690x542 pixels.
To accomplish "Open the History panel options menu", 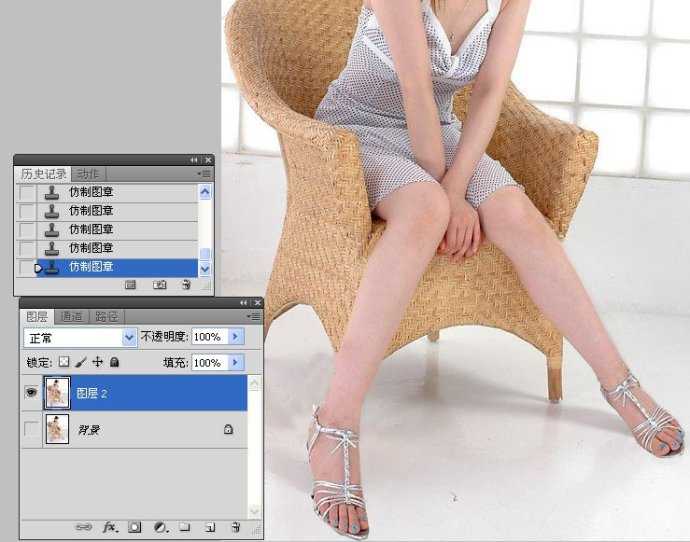I will (205, 174).
